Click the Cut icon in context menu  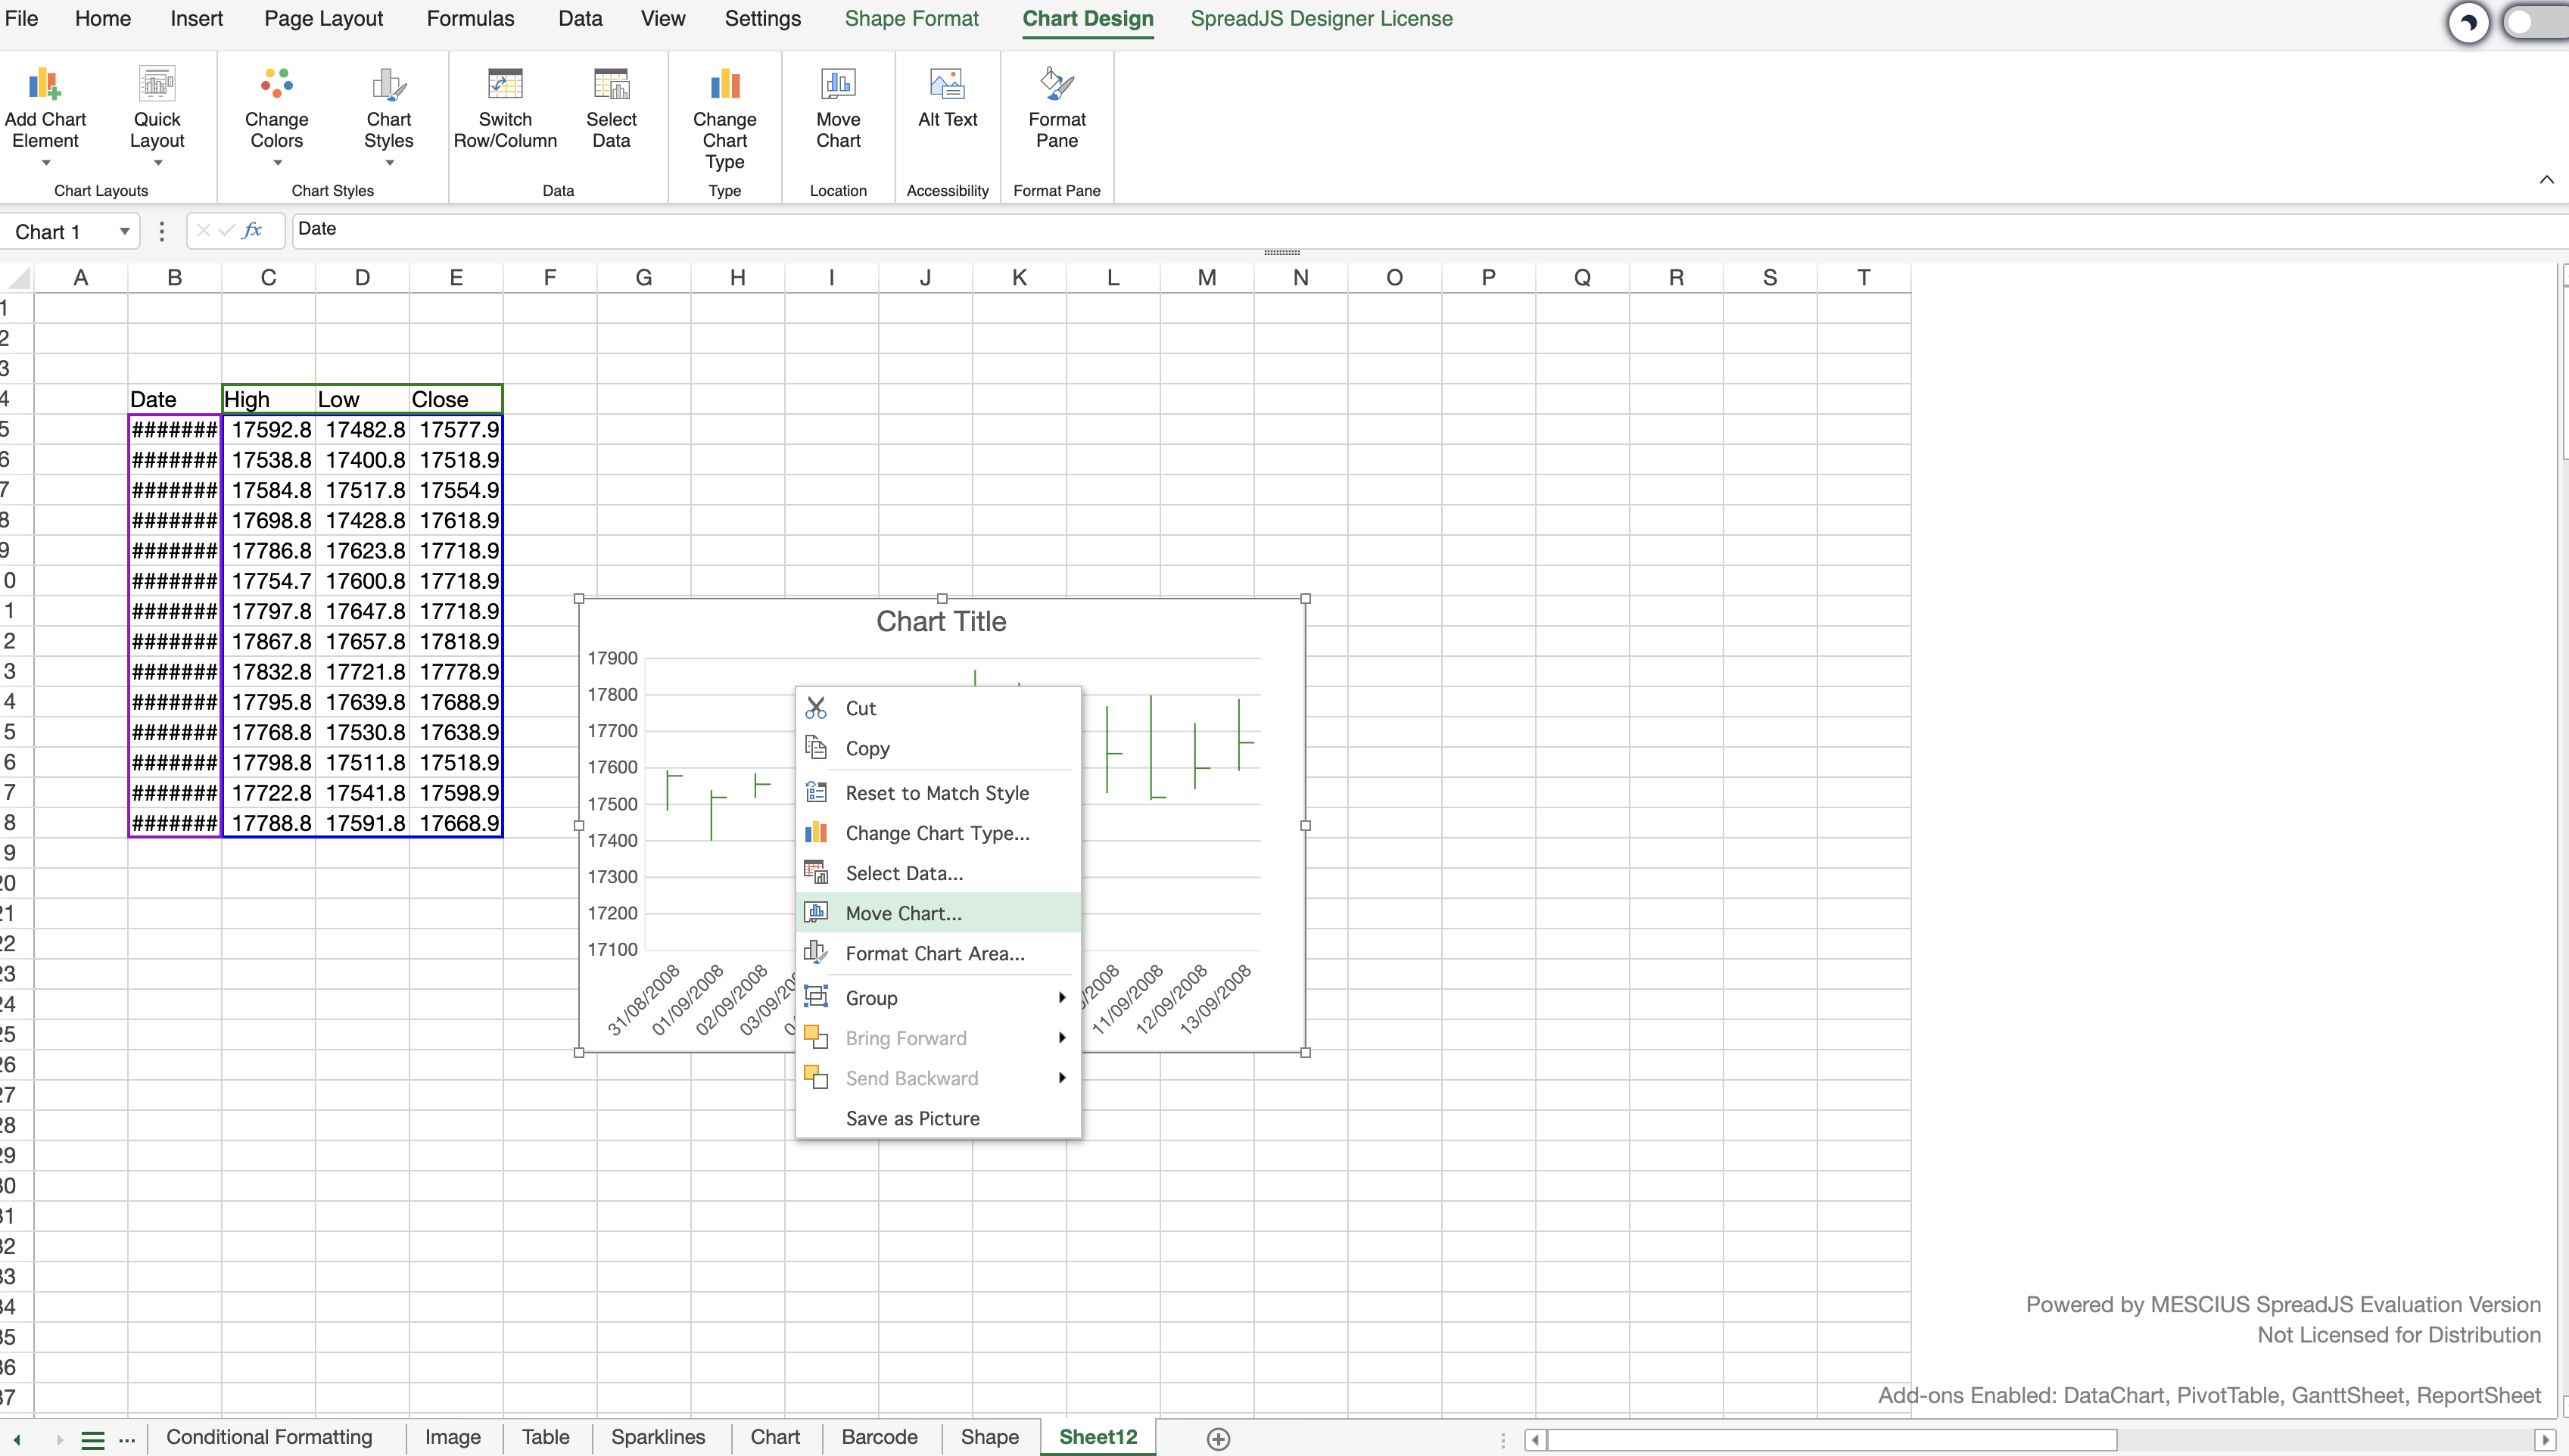click(x=816, y=708)
